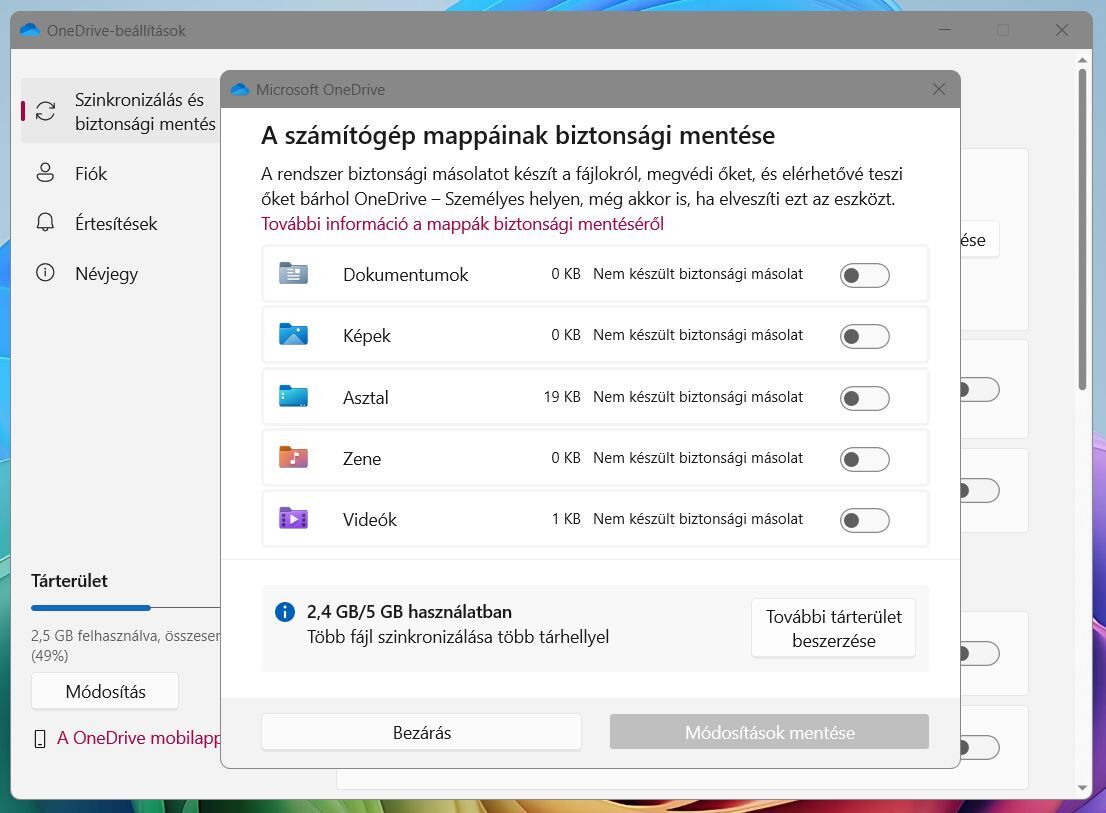
Task: Click the Tárterület storage usage bar
Action: click(x=126, y=607)
